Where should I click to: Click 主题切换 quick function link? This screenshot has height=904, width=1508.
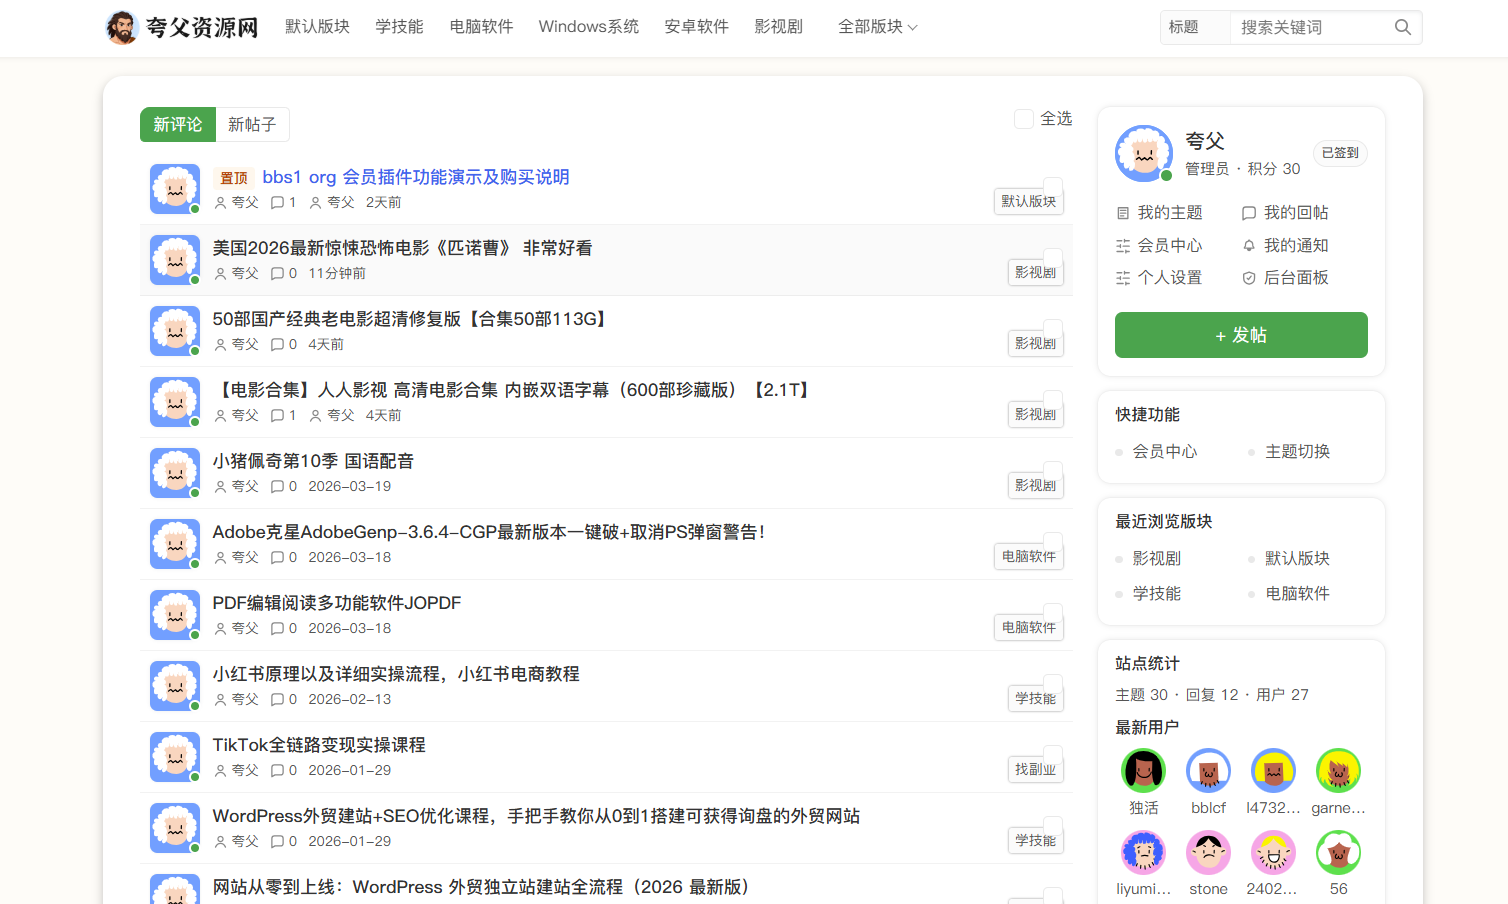1297,452
